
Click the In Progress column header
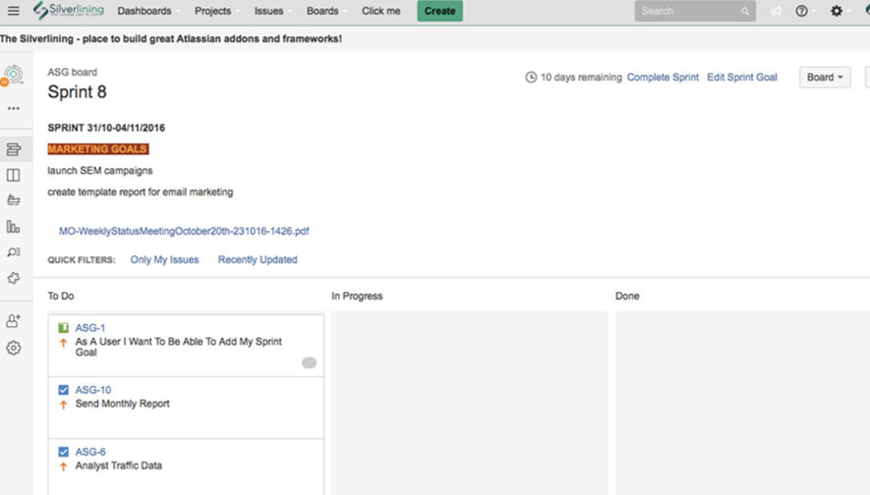pos(357,296)
